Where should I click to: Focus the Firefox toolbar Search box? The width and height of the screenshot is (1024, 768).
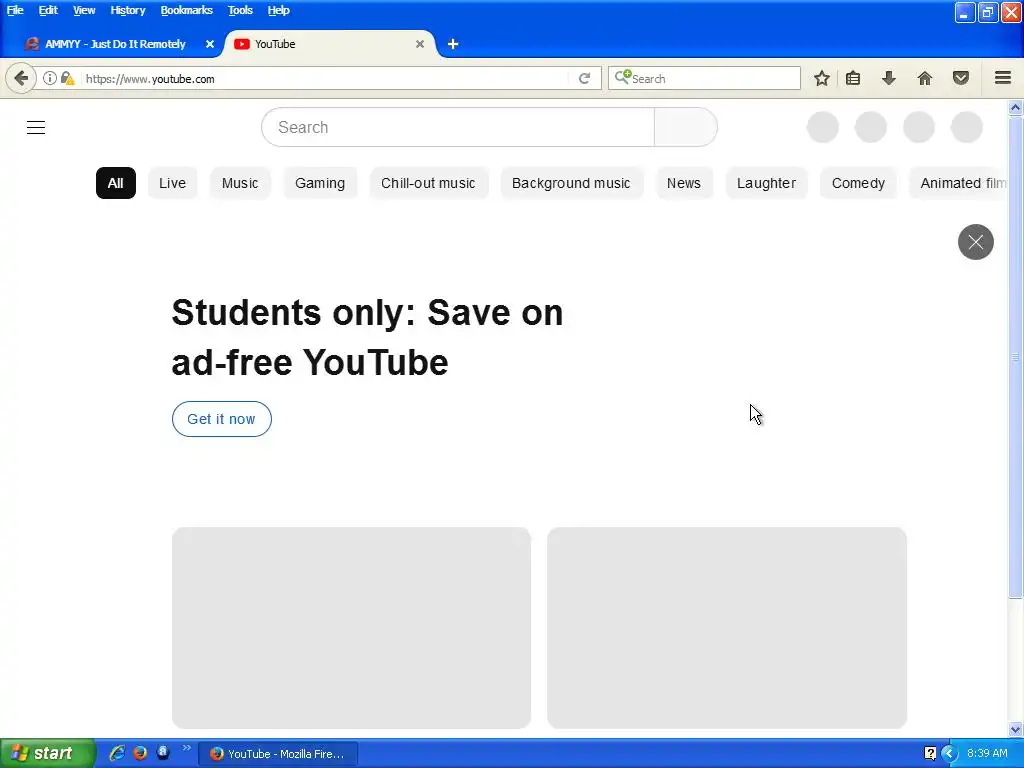(704, 78)
